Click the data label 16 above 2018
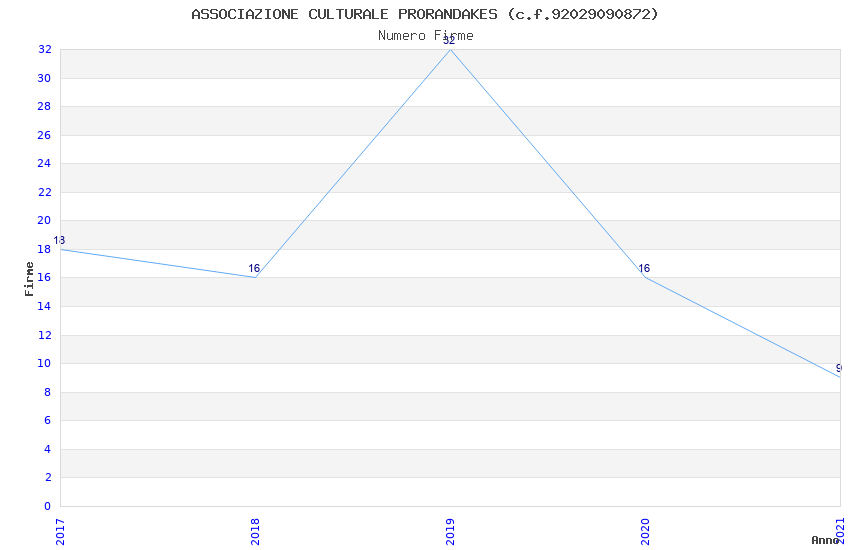The image size is (850, 550). click(x=254, y=268)
